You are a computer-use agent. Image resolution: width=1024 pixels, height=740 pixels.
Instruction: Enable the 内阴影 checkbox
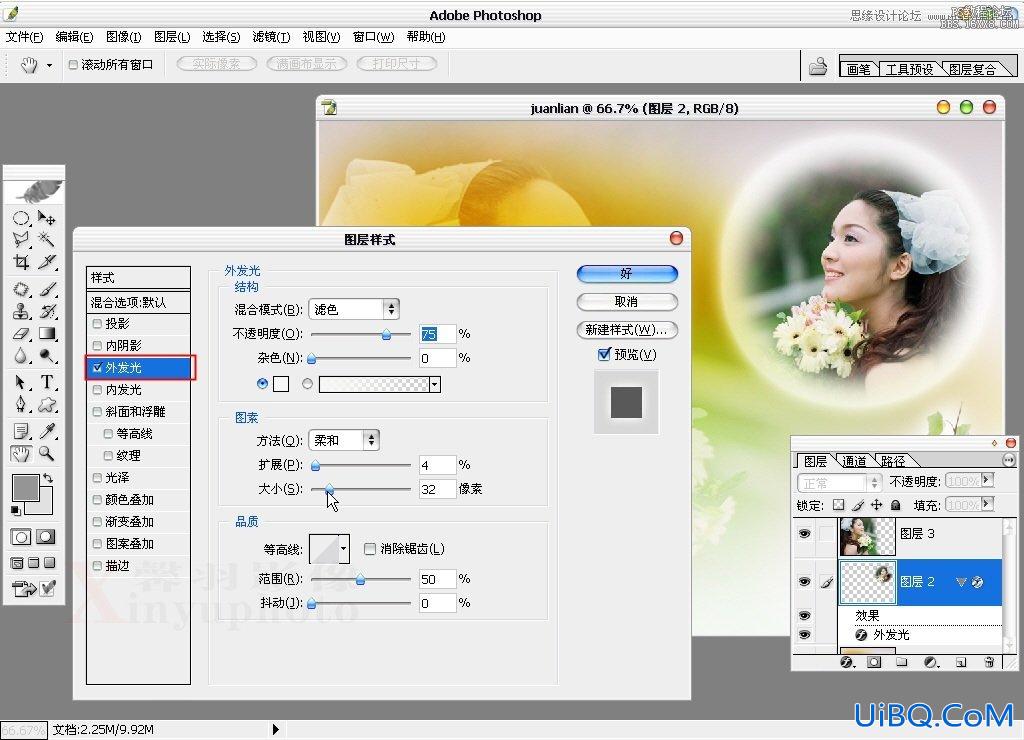tap(97, 346)
